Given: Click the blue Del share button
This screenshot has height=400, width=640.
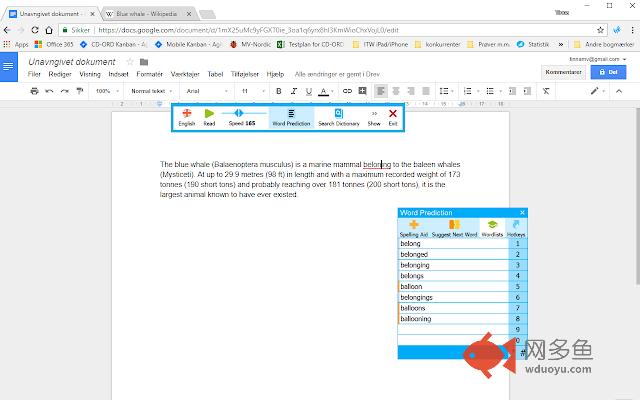Looking at the screenshot, I should pos(608,72).
